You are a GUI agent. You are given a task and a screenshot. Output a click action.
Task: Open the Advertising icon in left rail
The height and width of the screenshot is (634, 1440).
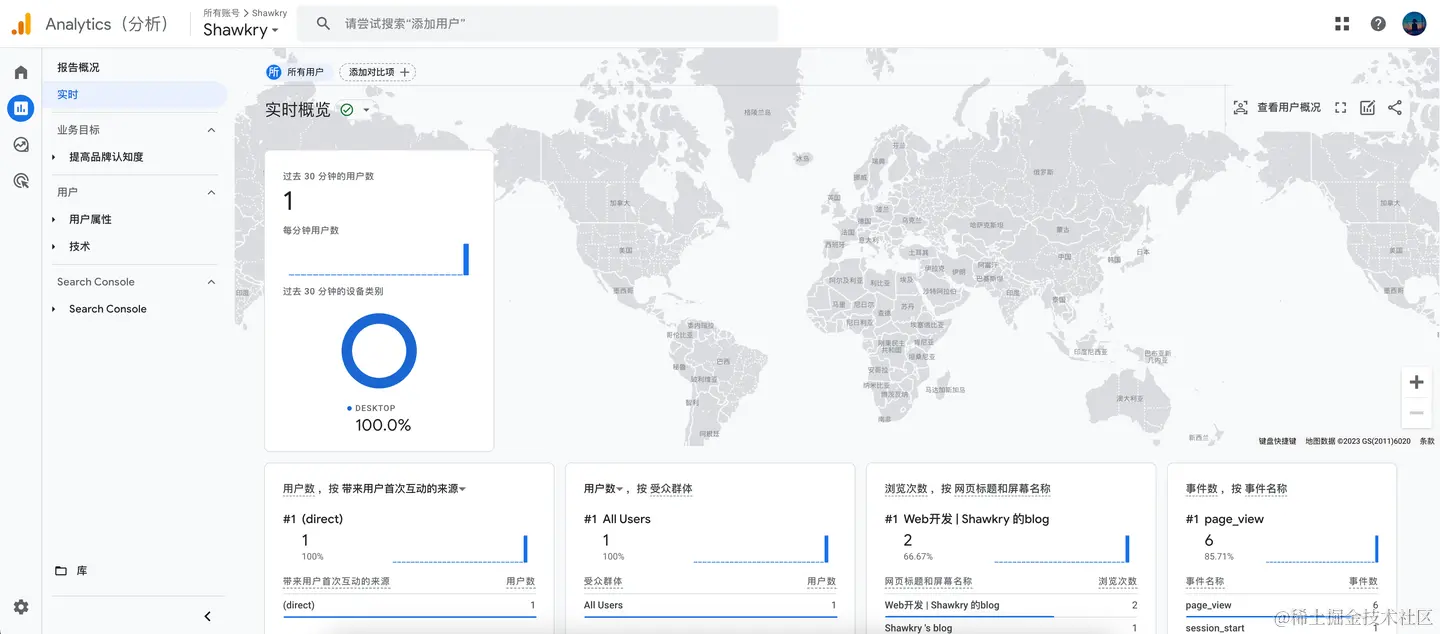[21, 180]
